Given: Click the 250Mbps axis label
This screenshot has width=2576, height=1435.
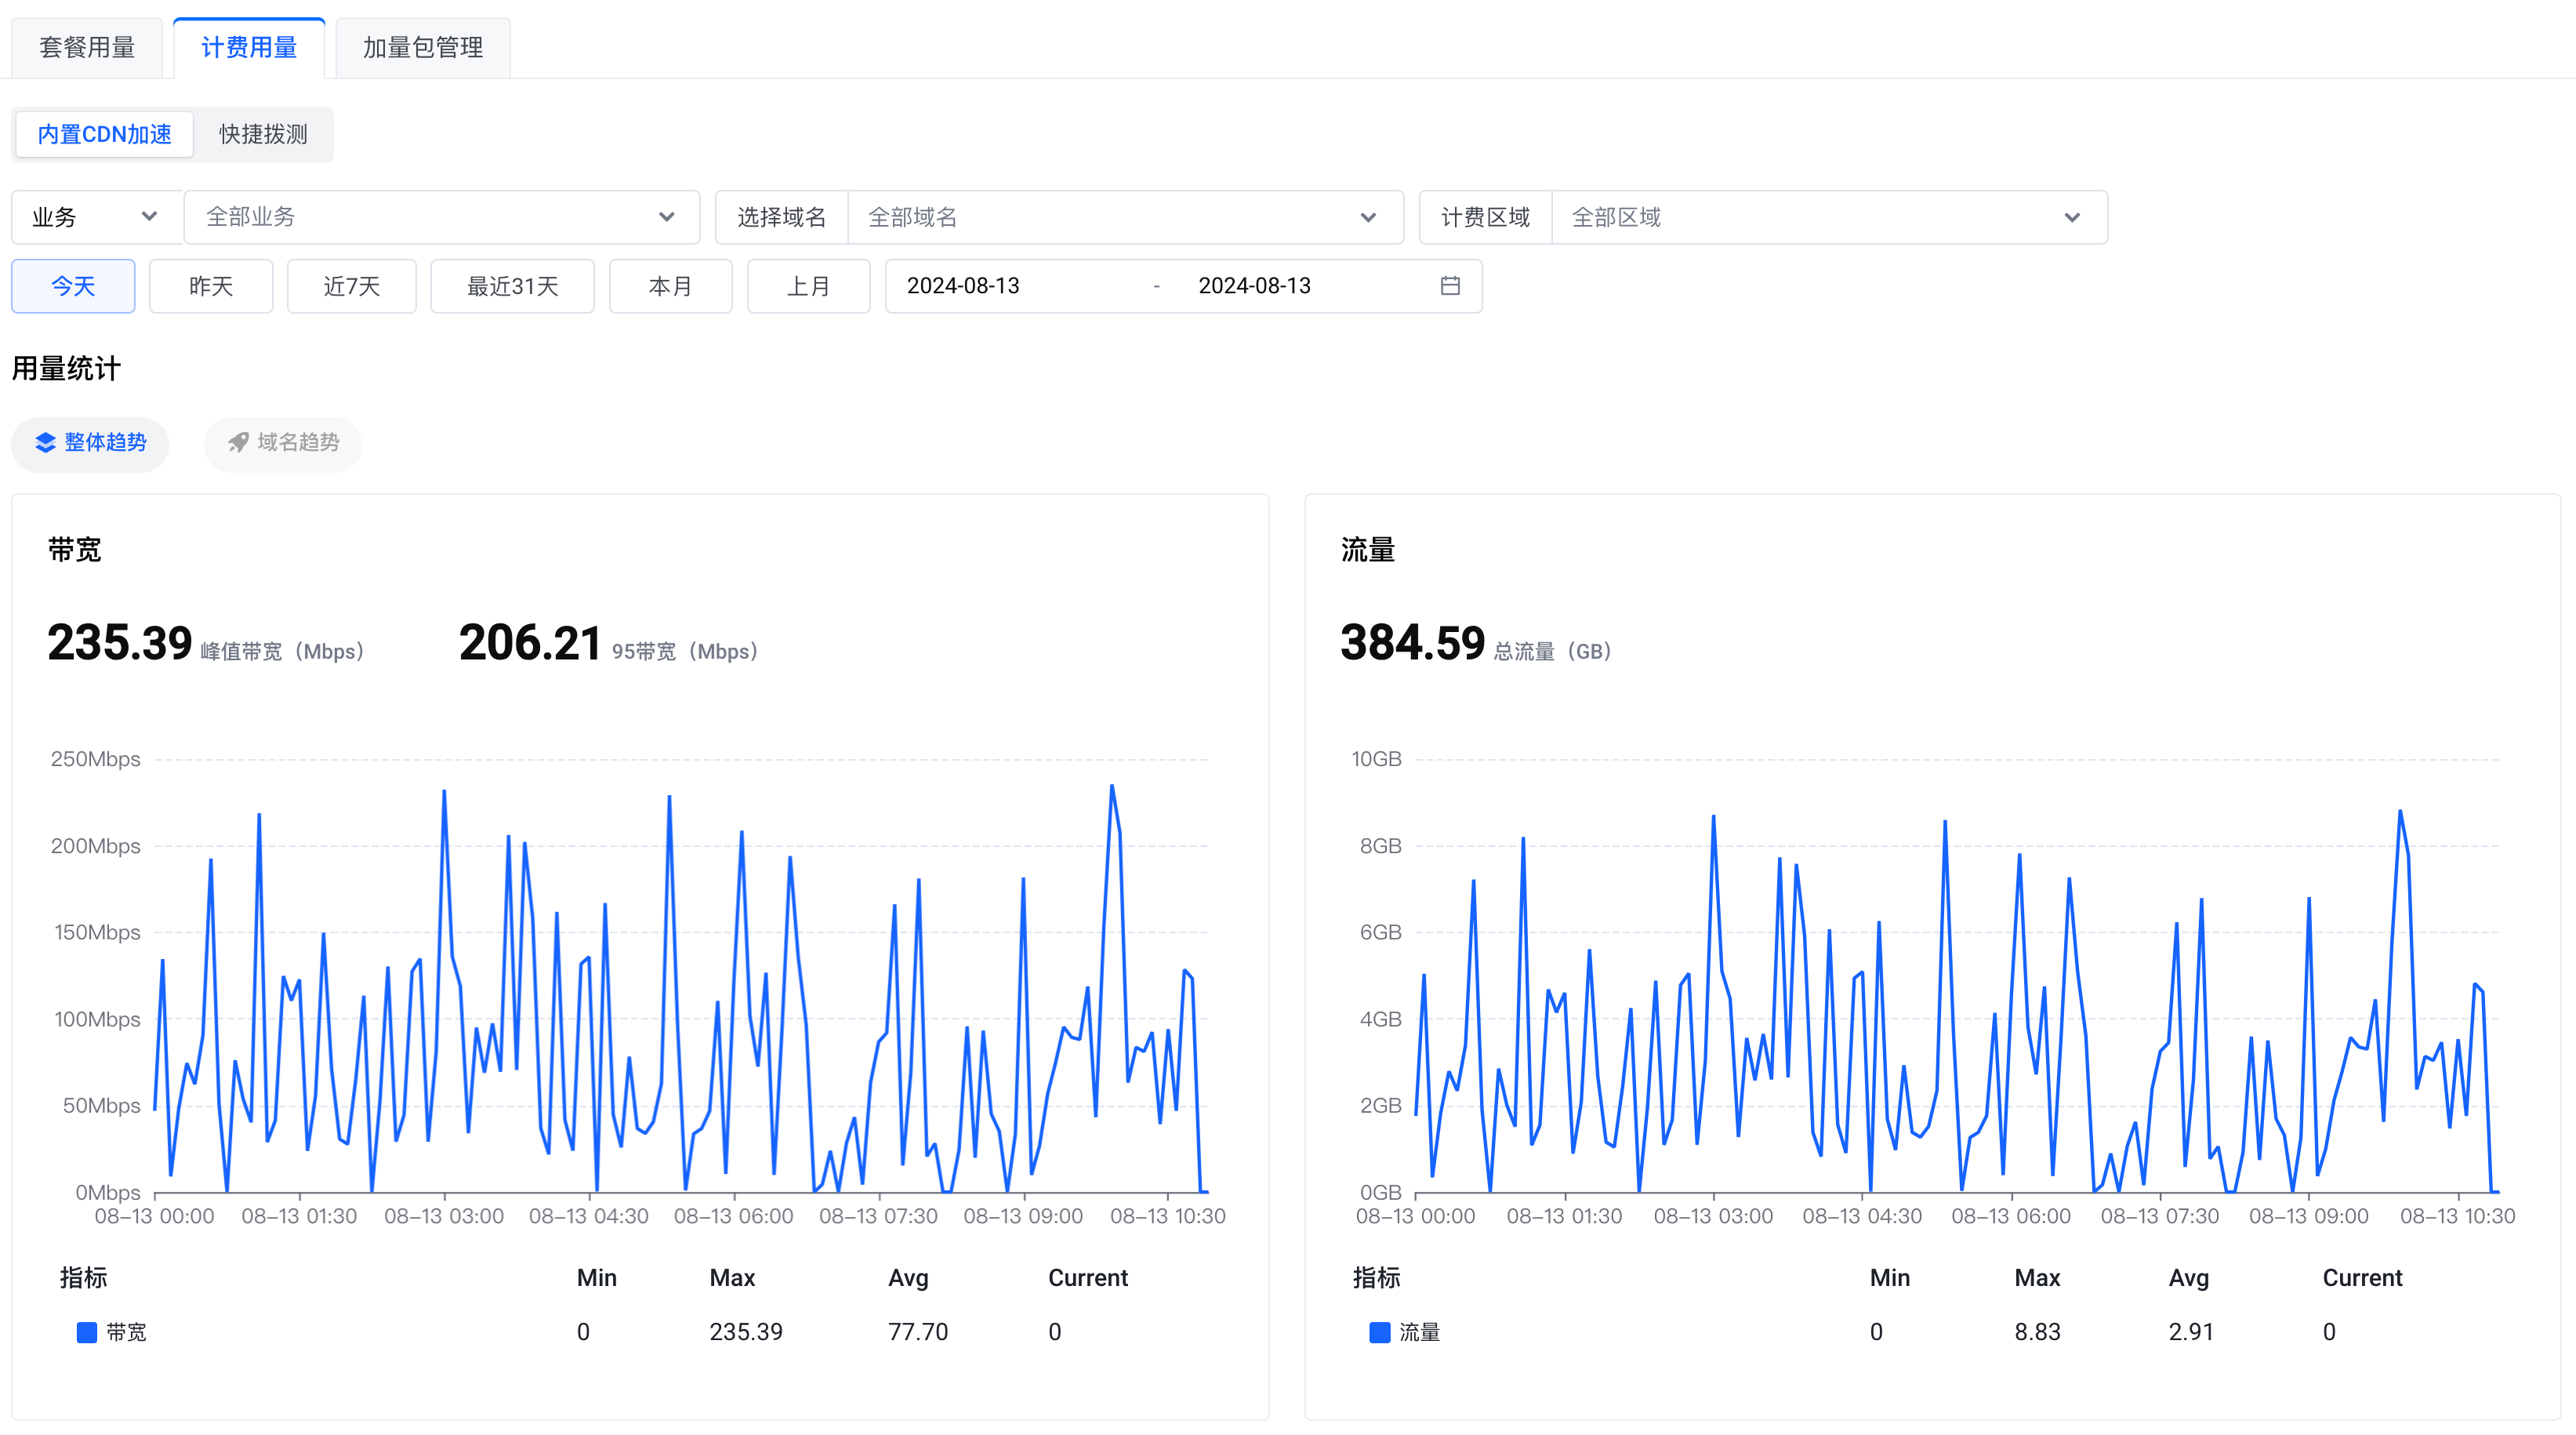Looking at the screenshot, I should (x=96, y=759).
